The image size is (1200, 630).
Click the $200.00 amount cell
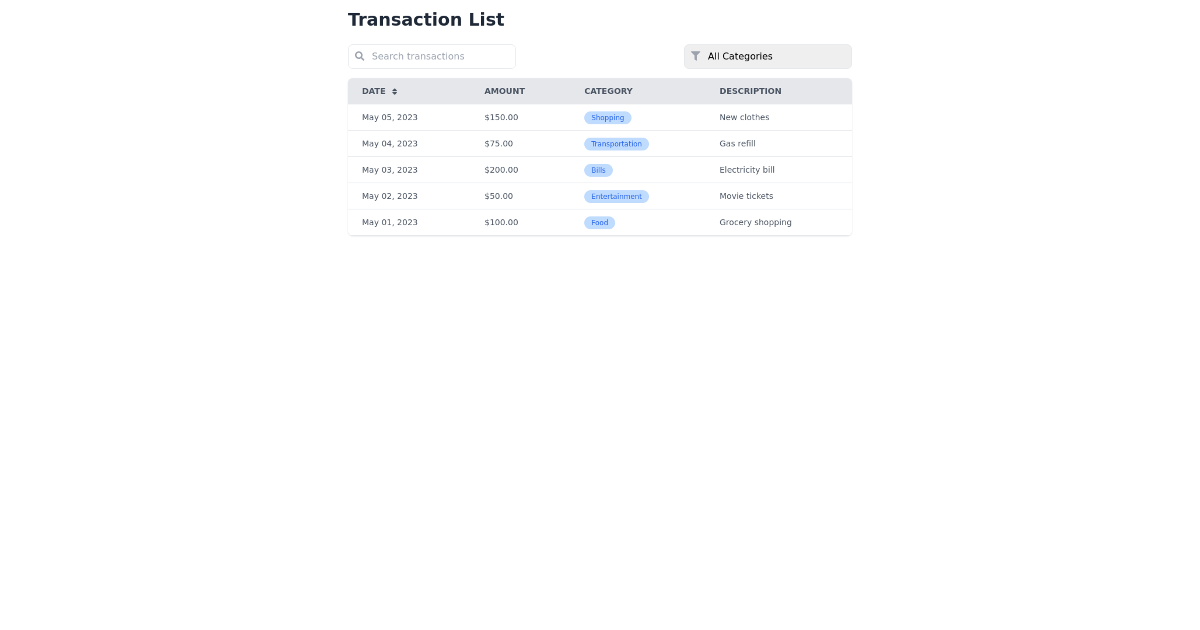501,170
